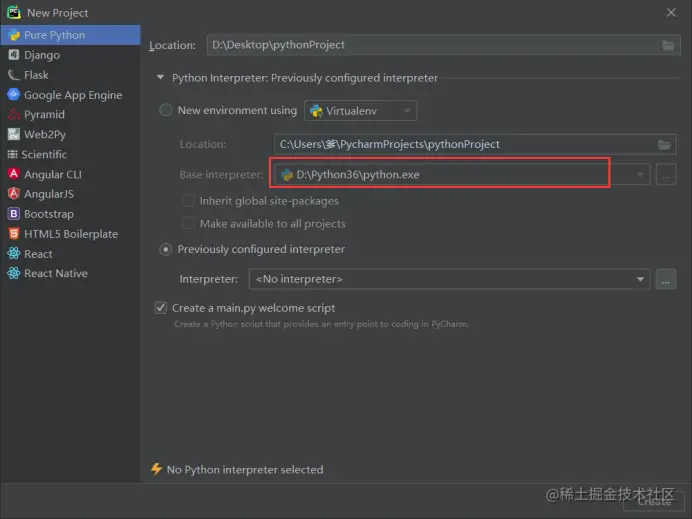Click the lightning warning icon
Screen dimensions: 692x519
point(156,469)
